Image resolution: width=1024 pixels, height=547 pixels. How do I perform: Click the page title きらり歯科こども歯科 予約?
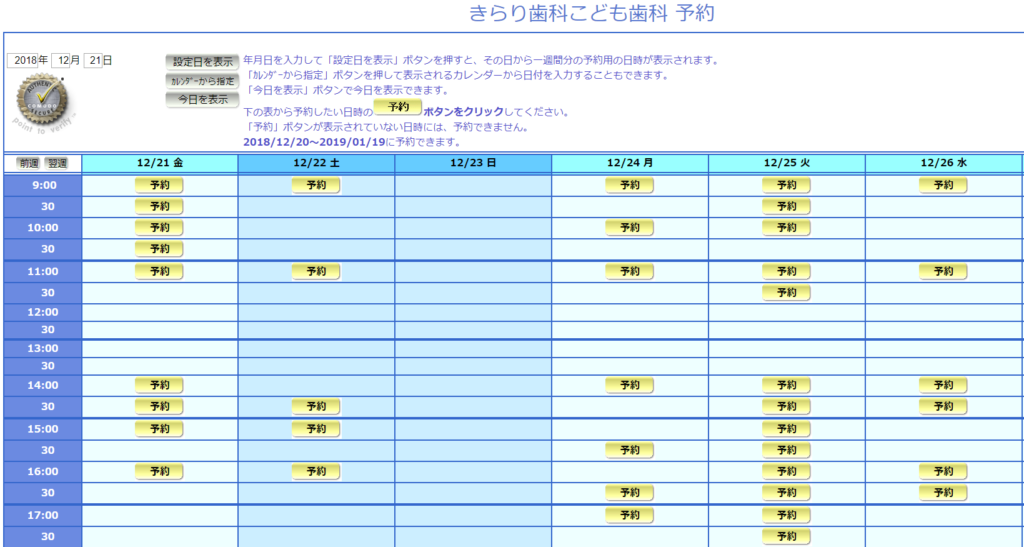pyautogui.click(x=592, y=13)
